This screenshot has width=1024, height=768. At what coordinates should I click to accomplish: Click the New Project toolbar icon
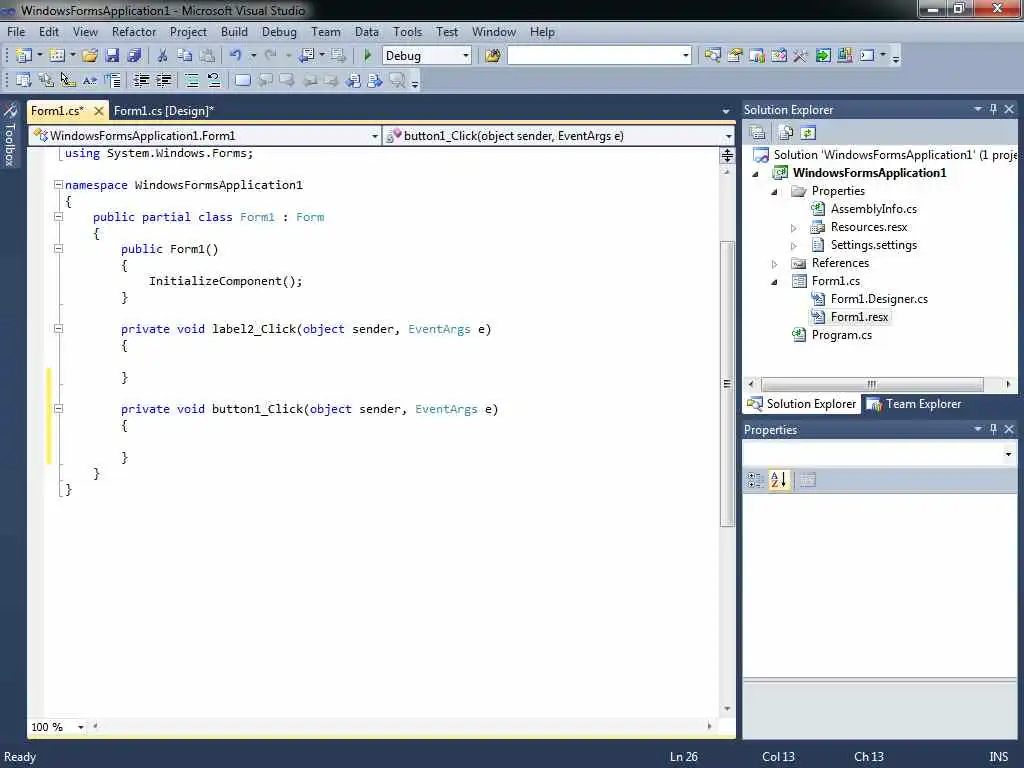(x=24, y=56)
